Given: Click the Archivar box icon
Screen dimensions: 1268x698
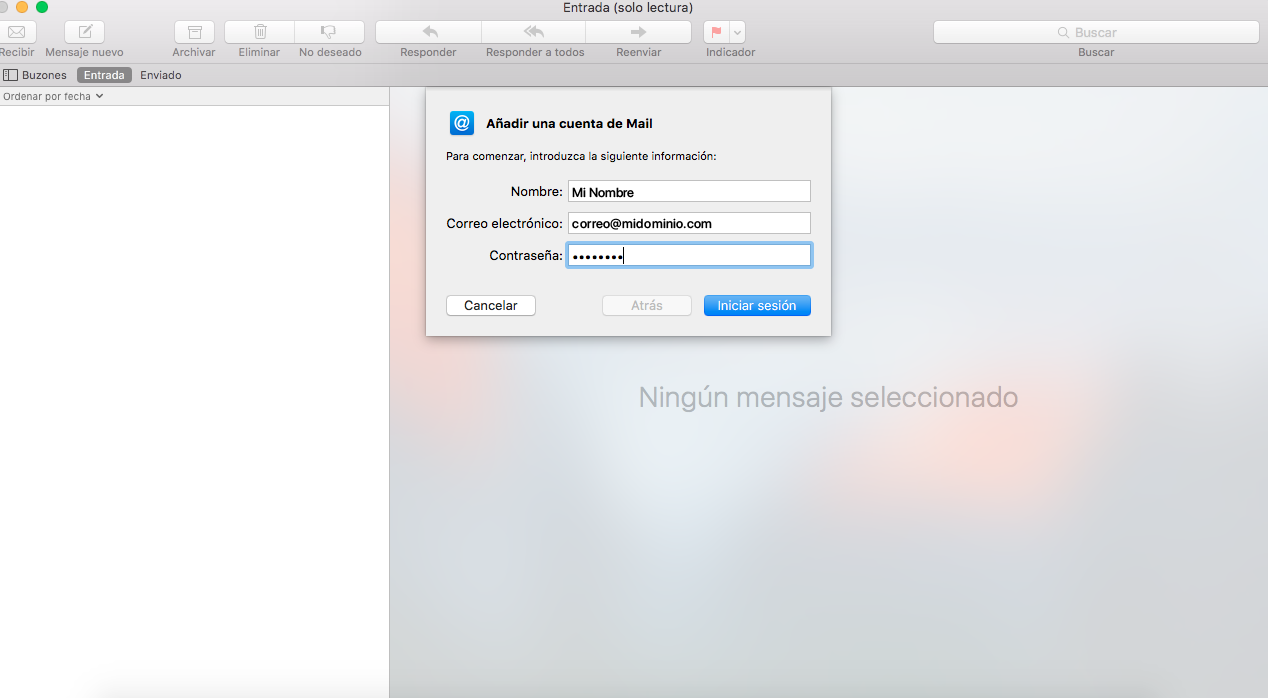Looking at the screenshot, I should click(x=194, y=32).
